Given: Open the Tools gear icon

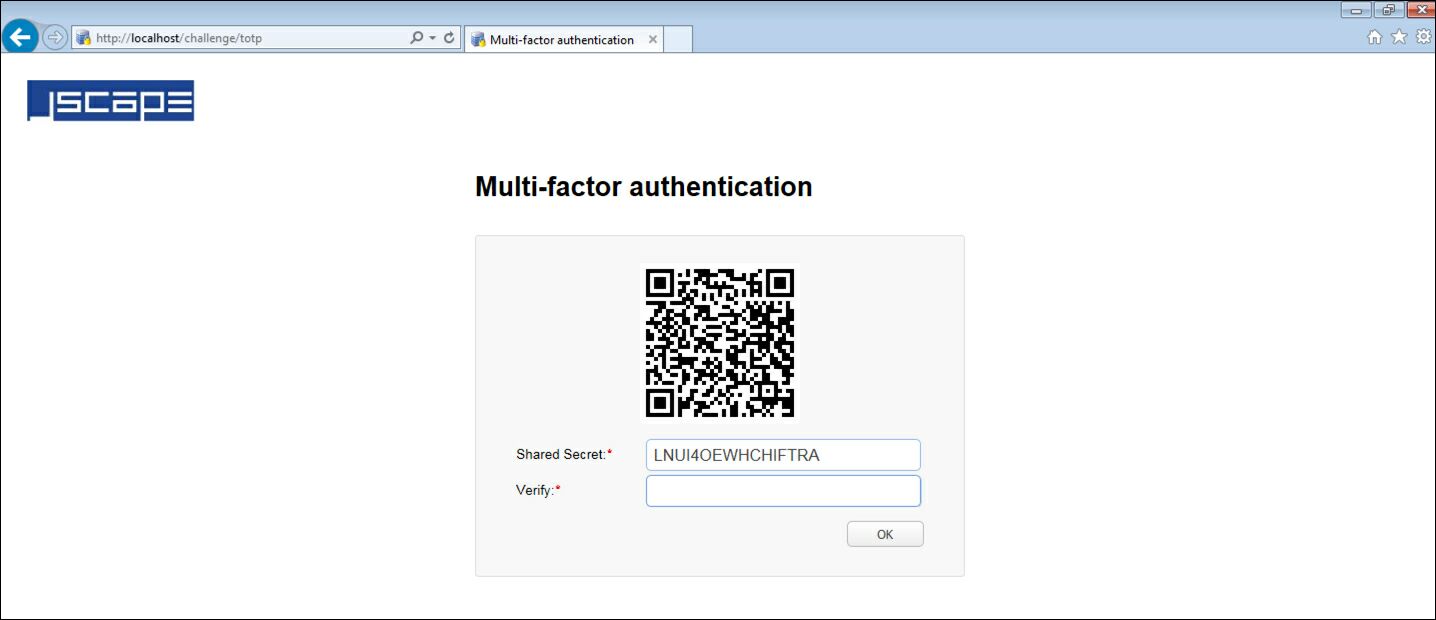Looking at the screenshot, I should (x=1423, y=37).
